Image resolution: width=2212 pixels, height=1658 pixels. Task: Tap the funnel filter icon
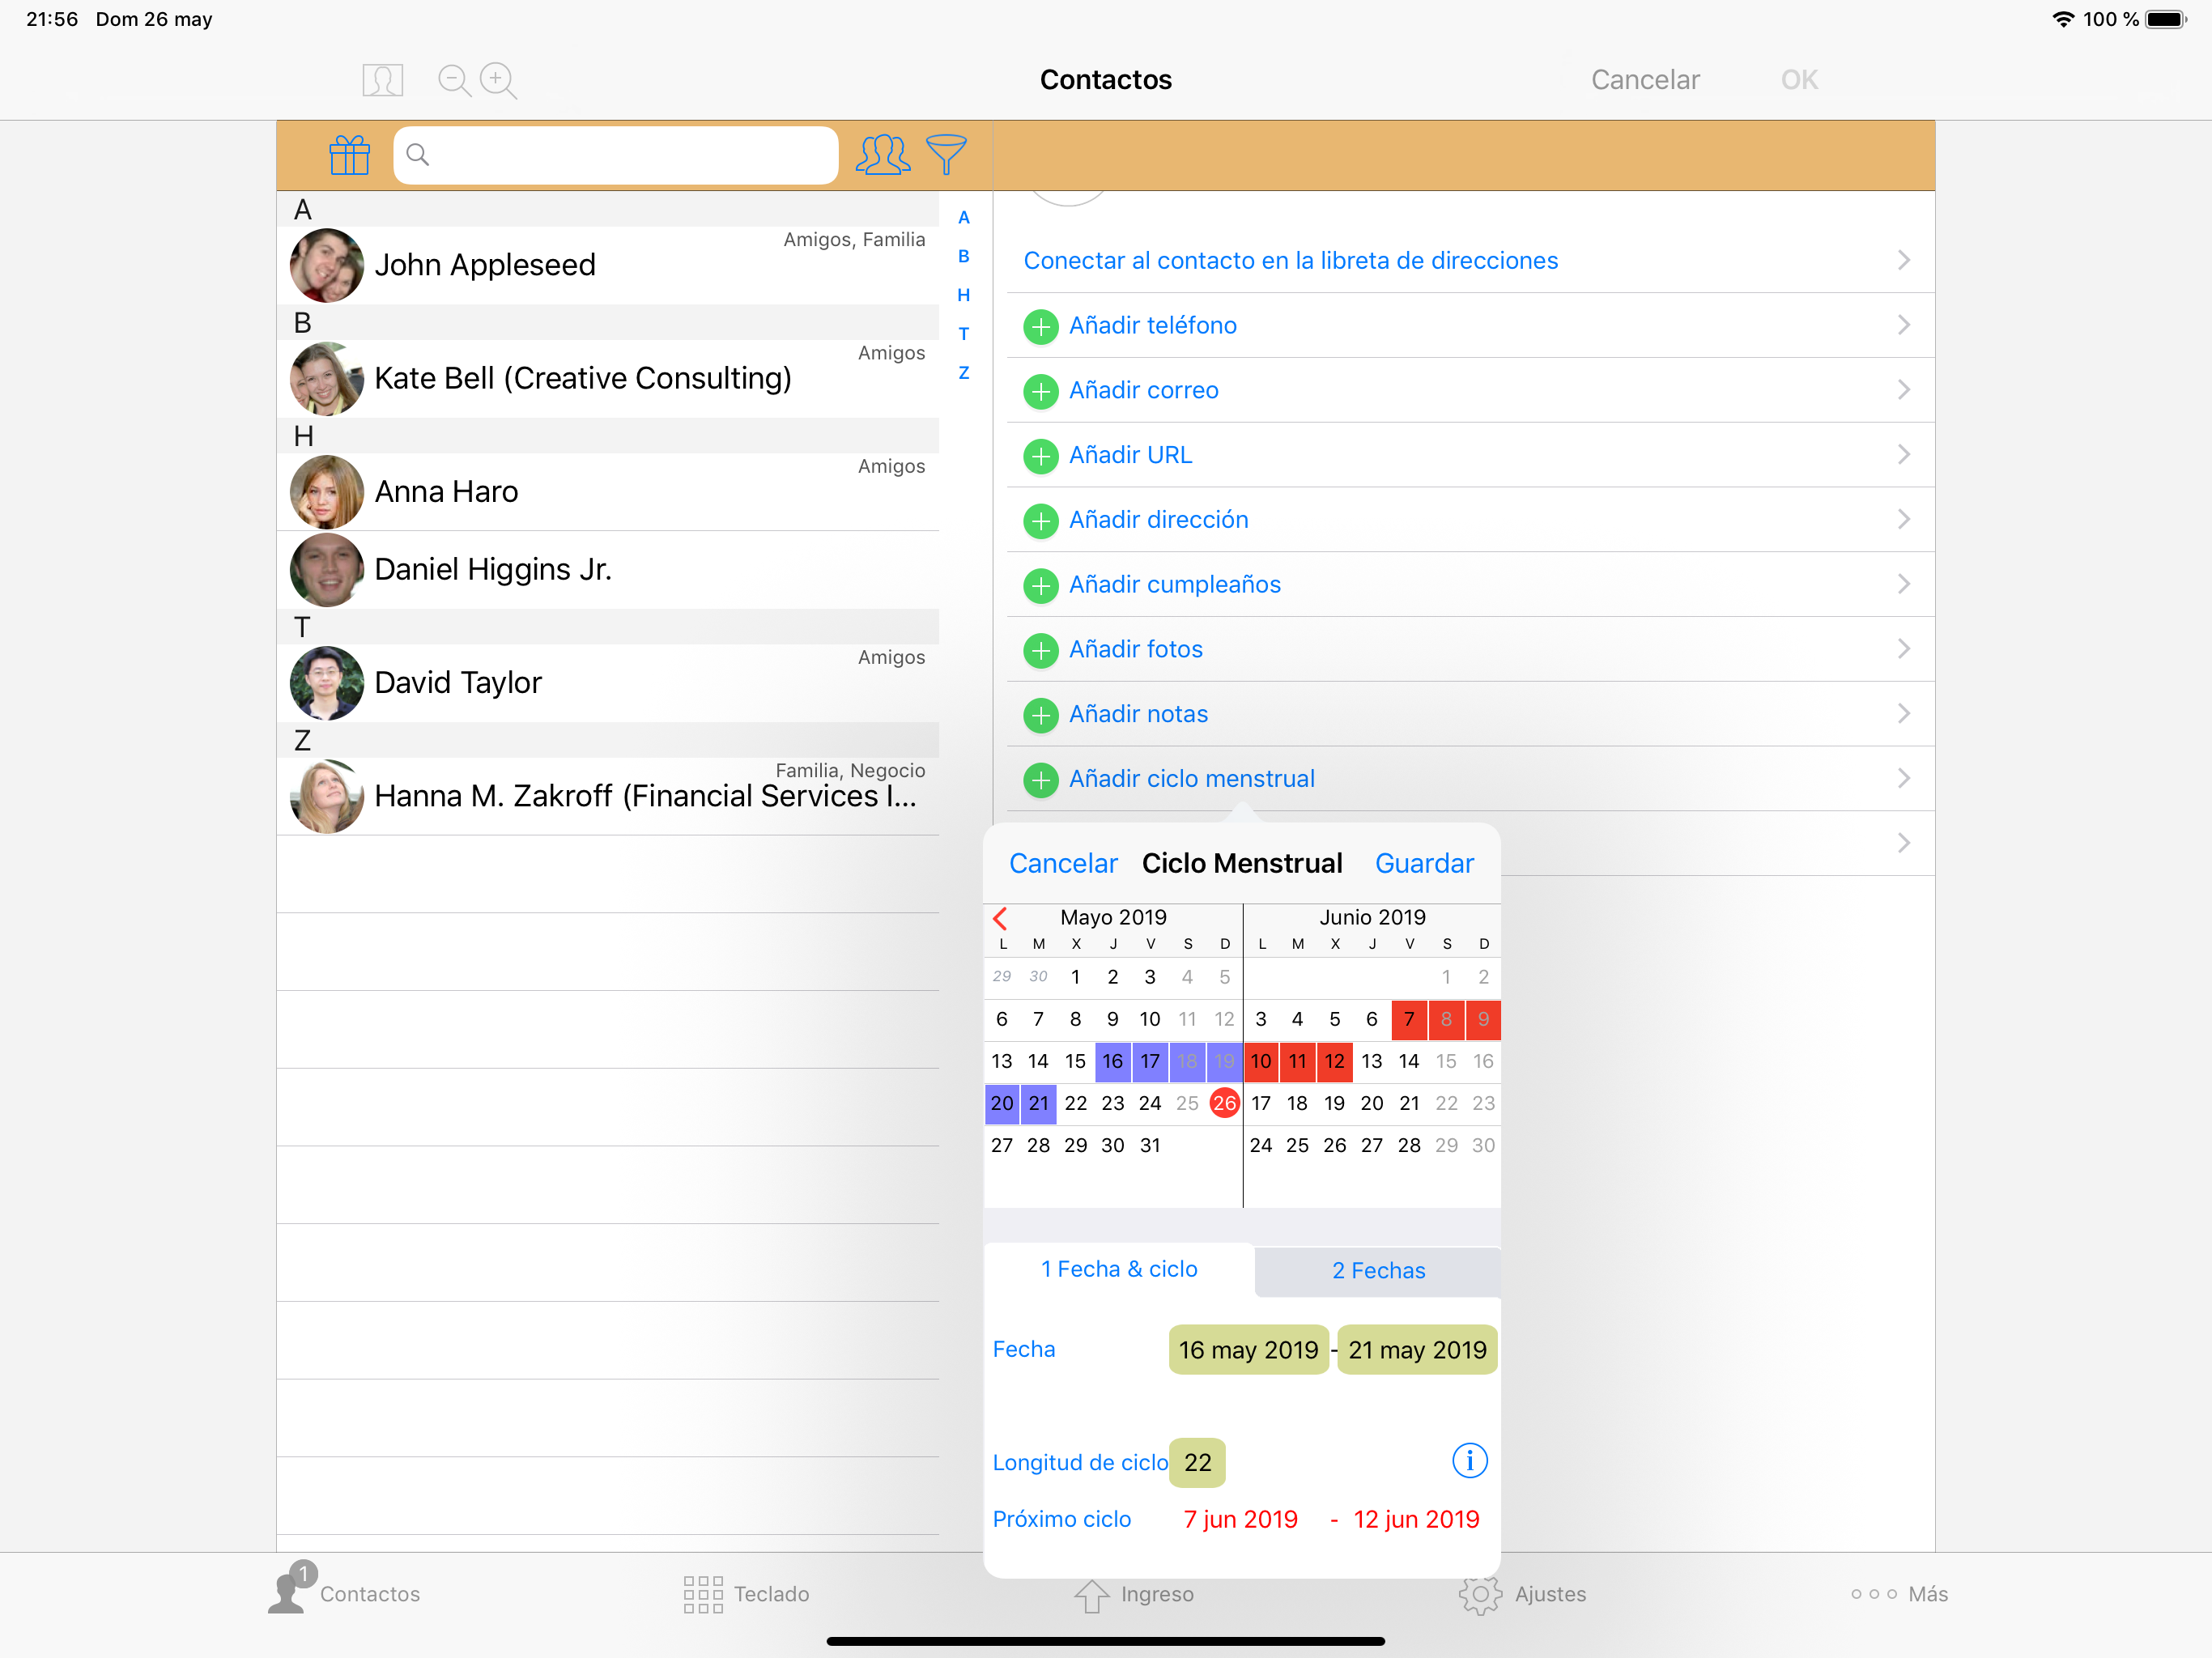(x=946, y=155)
